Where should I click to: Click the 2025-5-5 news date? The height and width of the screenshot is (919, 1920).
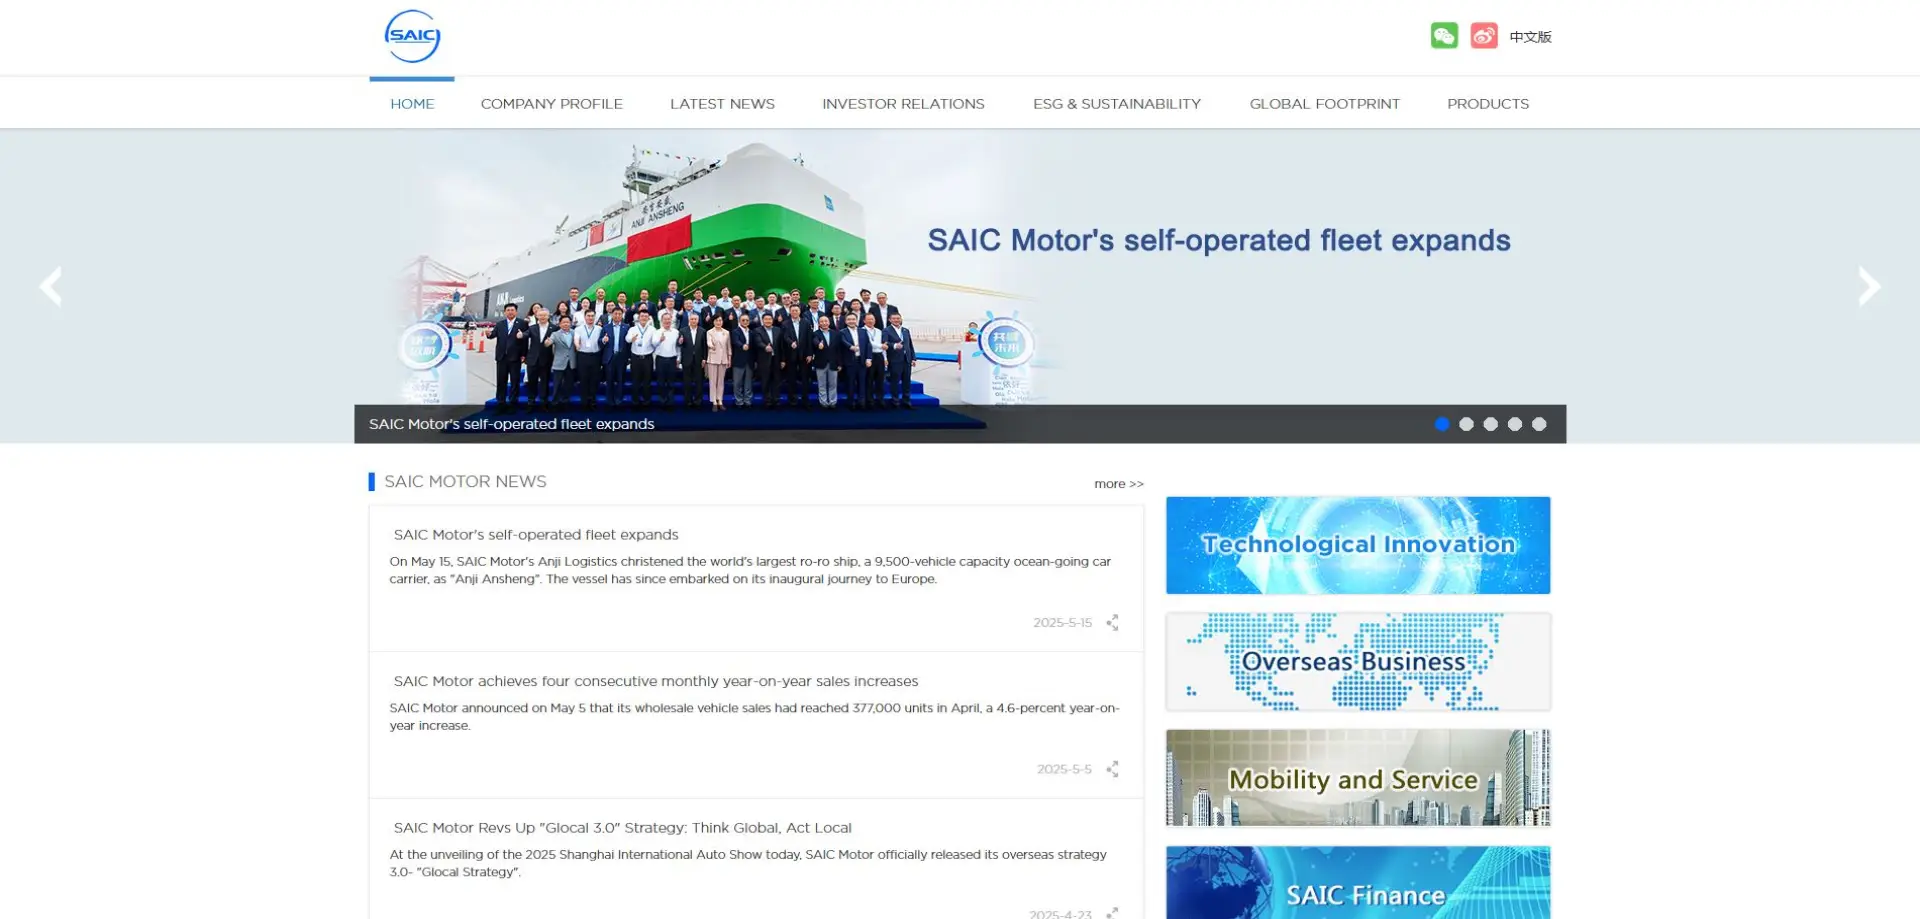tap(1064, 769)
